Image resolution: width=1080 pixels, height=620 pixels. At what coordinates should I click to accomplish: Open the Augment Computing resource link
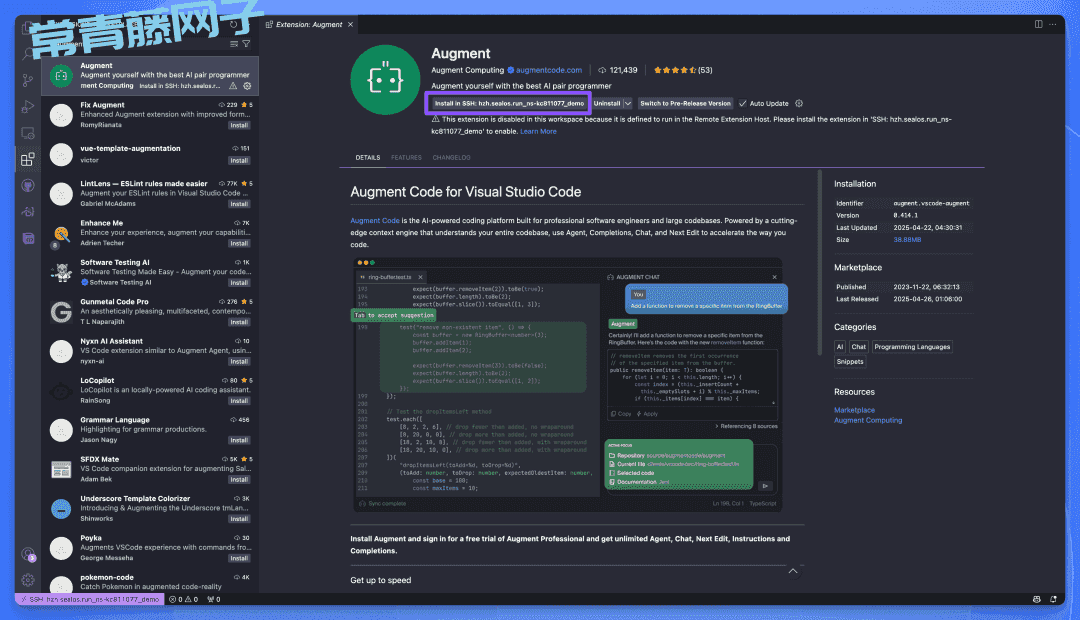pos(868,420)
